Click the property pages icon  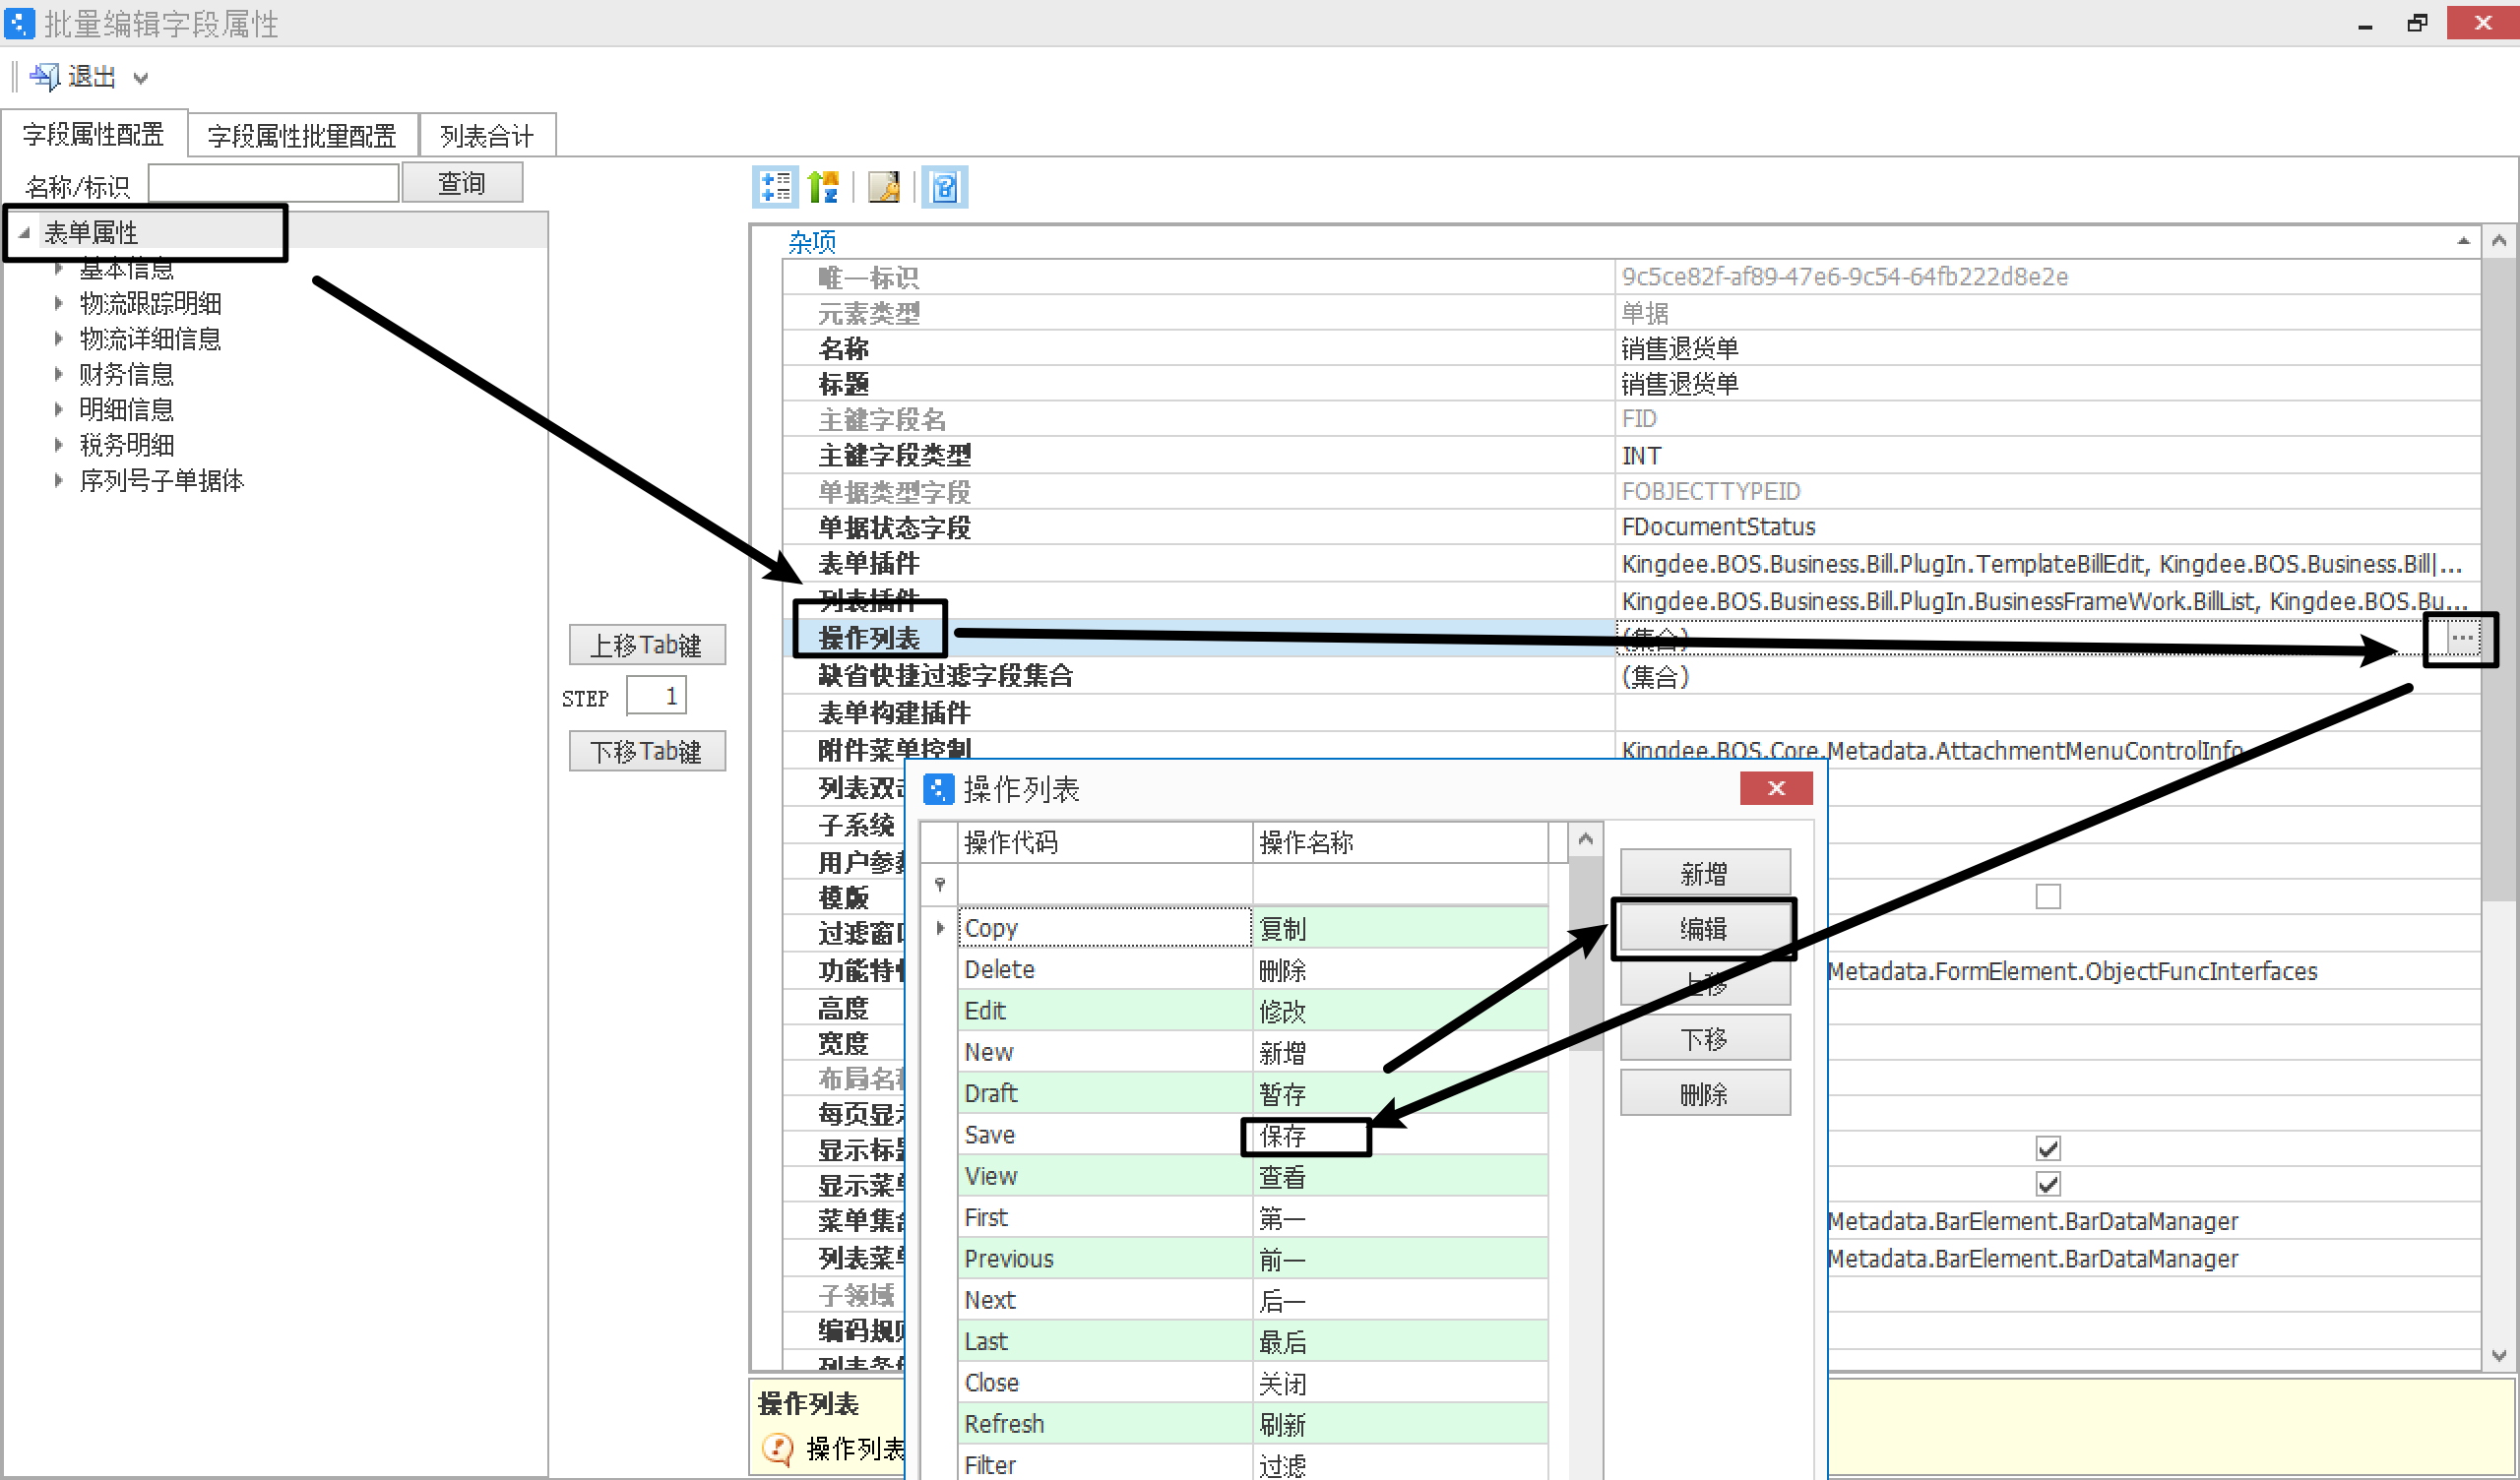coord(884,187)
